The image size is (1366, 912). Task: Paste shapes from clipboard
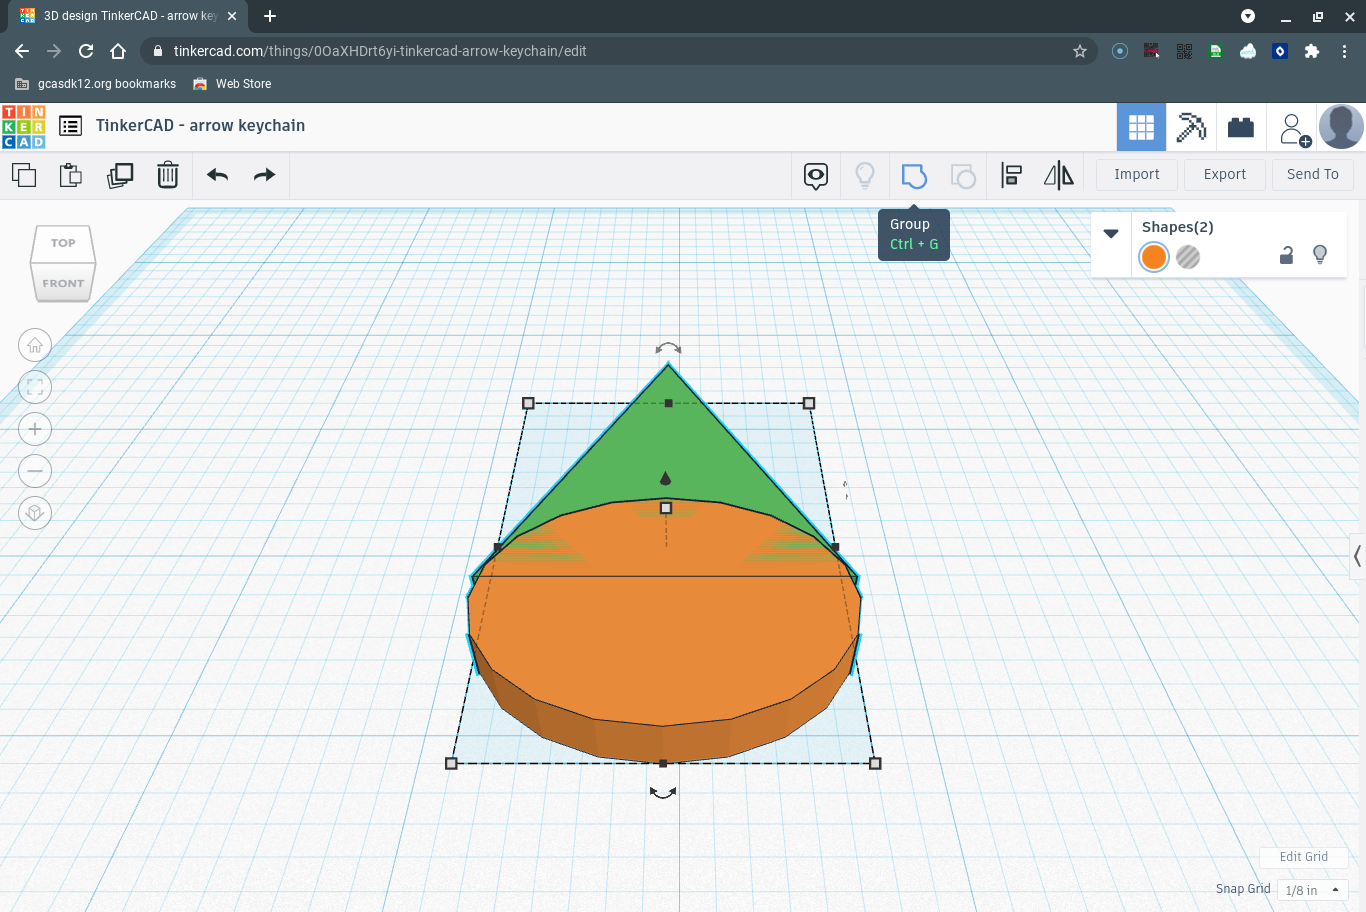71,175
